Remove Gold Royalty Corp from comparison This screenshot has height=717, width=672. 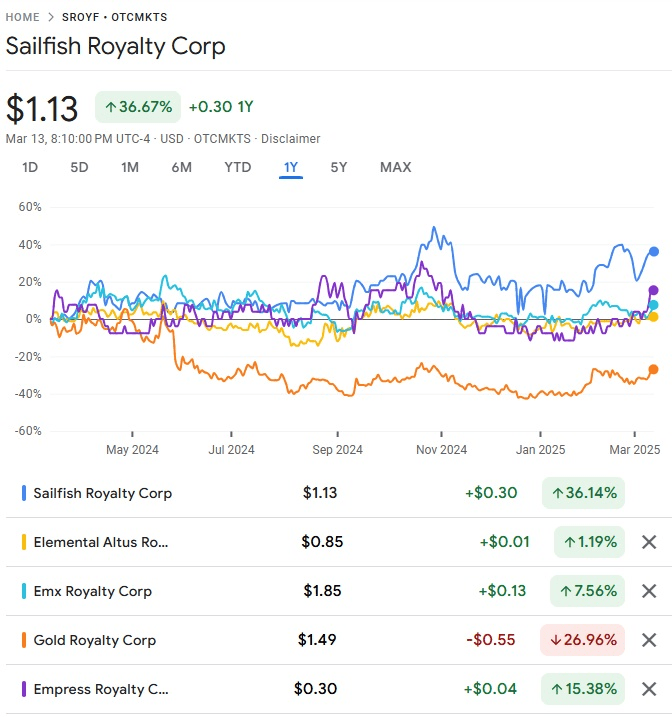click(x=649, y=640)
